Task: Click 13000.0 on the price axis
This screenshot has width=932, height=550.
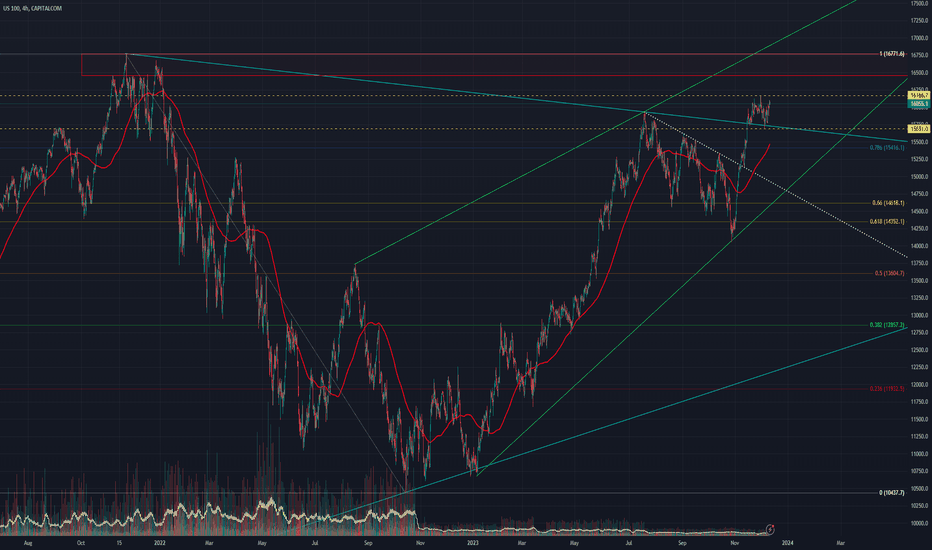Action: click(x=919, y=316)
